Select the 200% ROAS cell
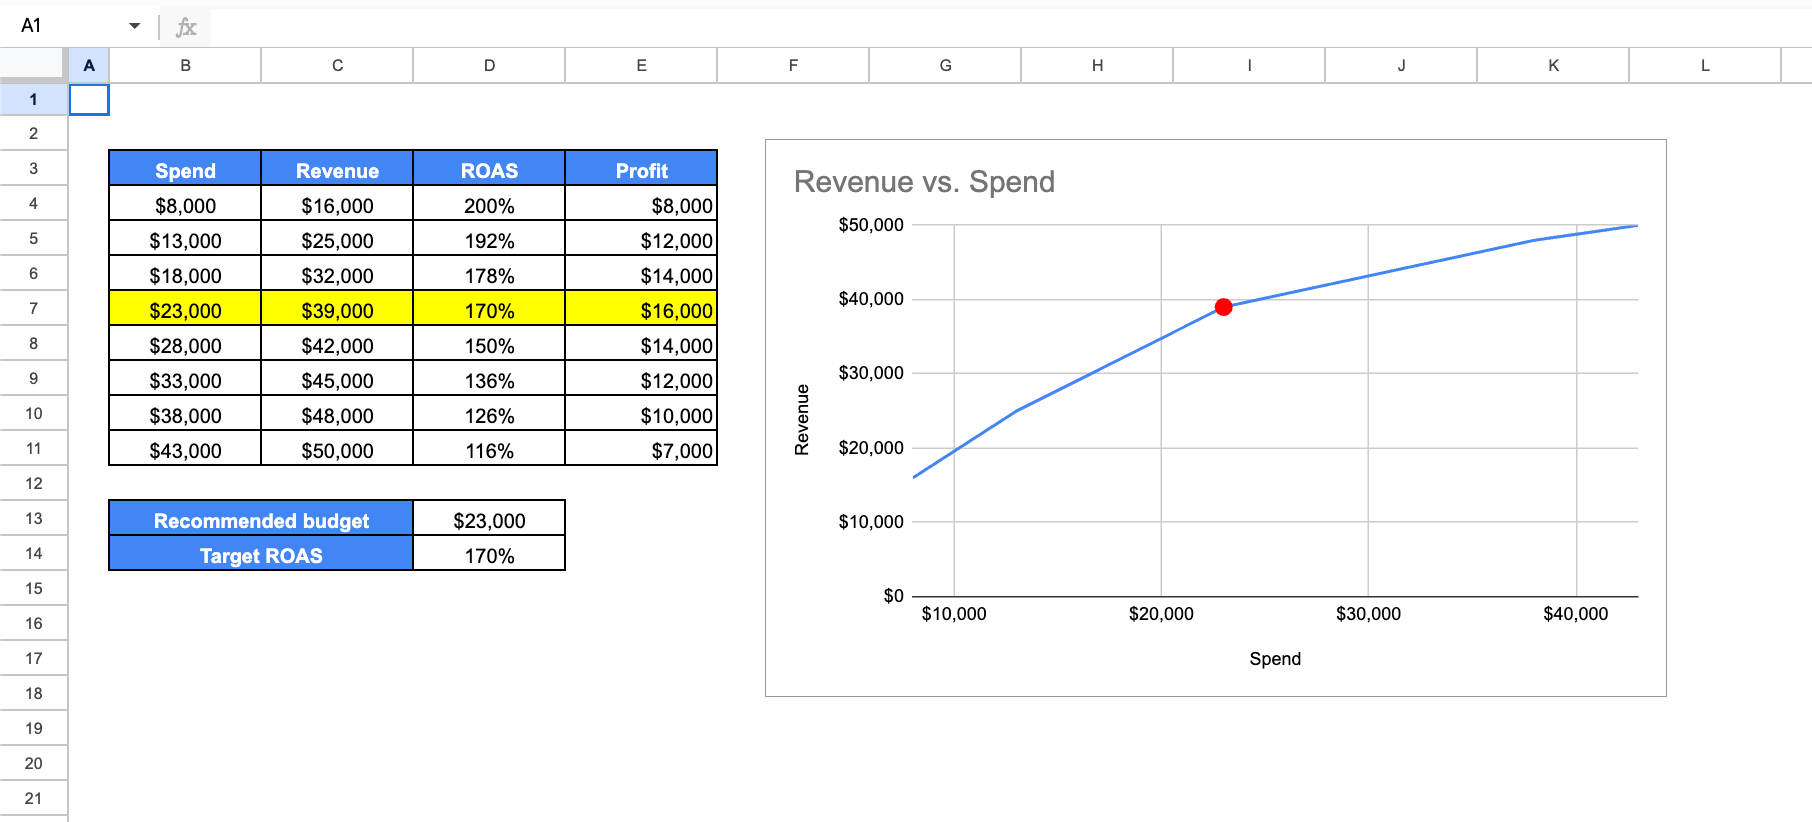The image size is (1812, 822). click(x=489, y=204)
